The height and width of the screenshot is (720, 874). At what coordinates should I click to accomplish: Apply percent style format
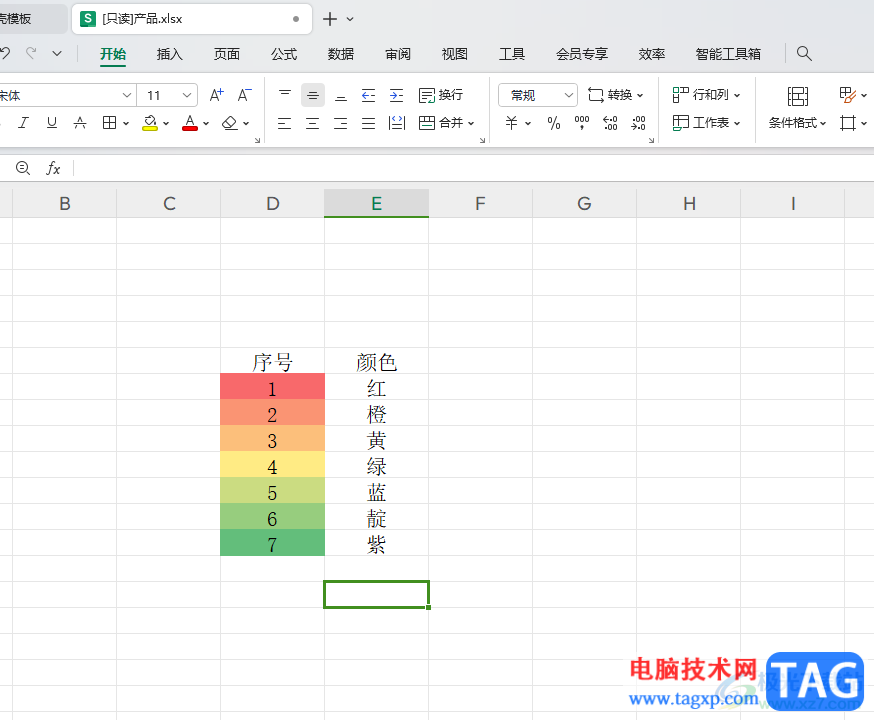point(553,123)
